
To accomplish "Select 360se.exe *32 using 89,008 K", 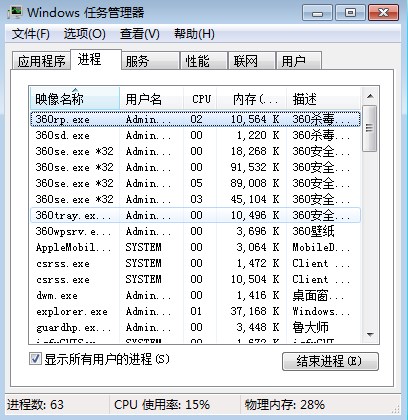I will pyautogui.click(x=195, y=183).
